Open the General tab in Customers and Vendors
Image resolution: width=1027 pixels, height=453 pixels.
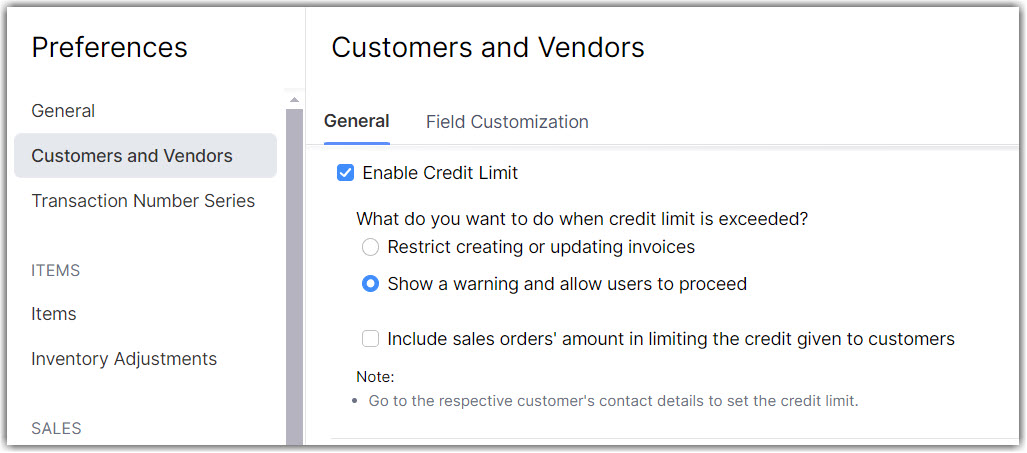(357, 121)
